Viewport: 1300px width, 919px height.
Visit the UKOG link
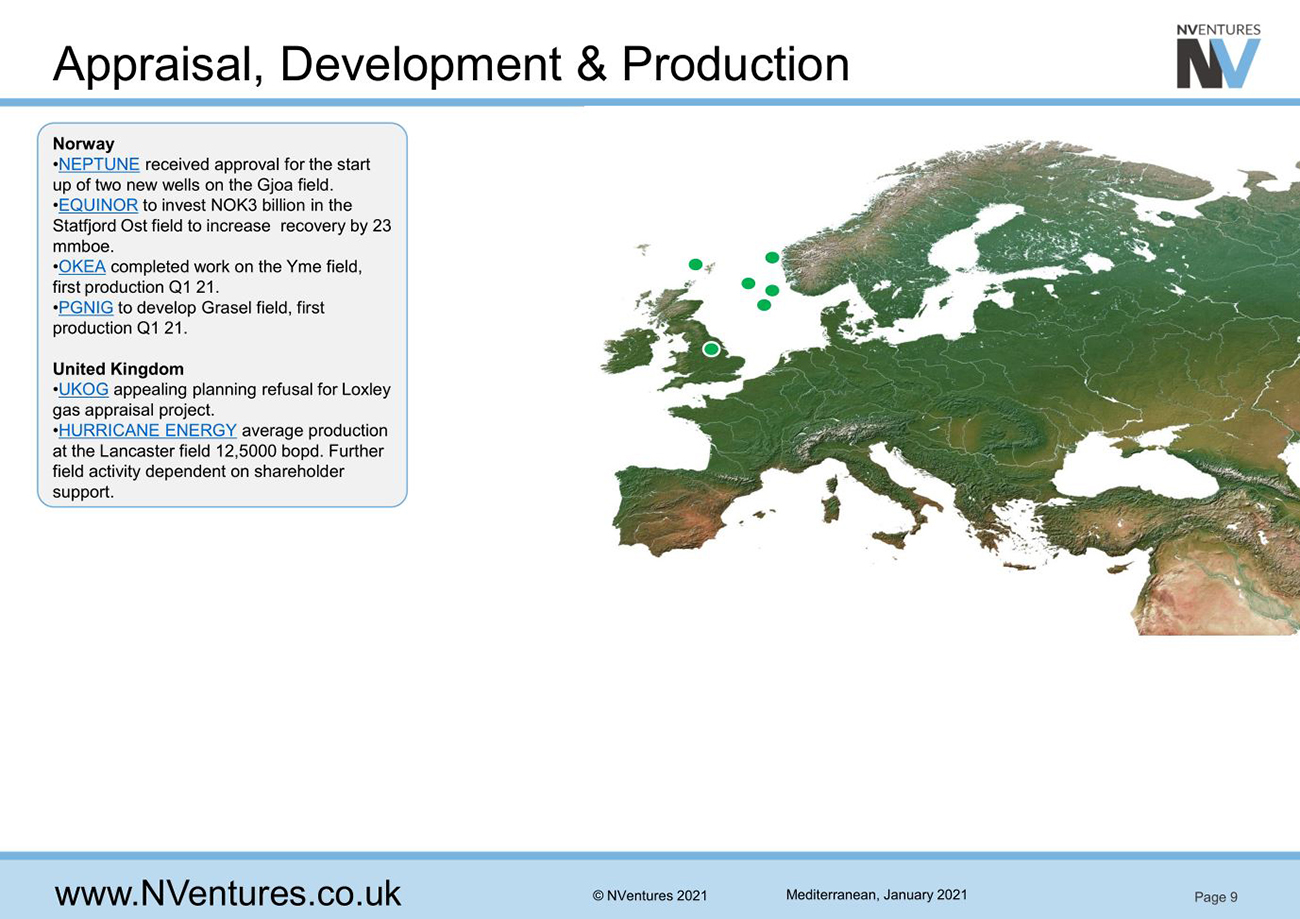click(84, 390)
